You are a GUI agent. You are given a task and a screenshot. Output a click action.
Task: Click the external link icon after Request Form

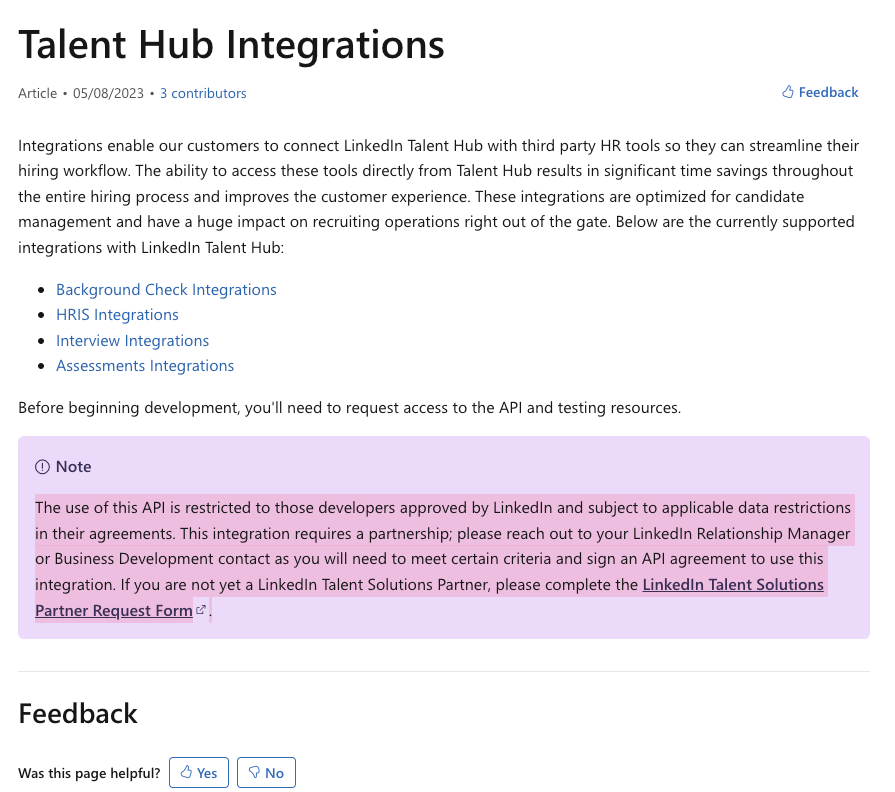click(x=200, y=610)
